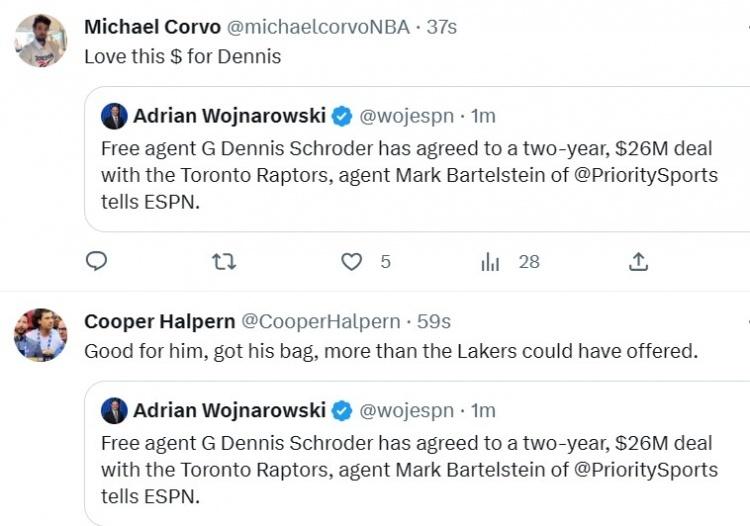The image size is (750, 526).
Task: Click Adrian Wojnarowski name in first quoted tweet
Action: pos(229,117)
